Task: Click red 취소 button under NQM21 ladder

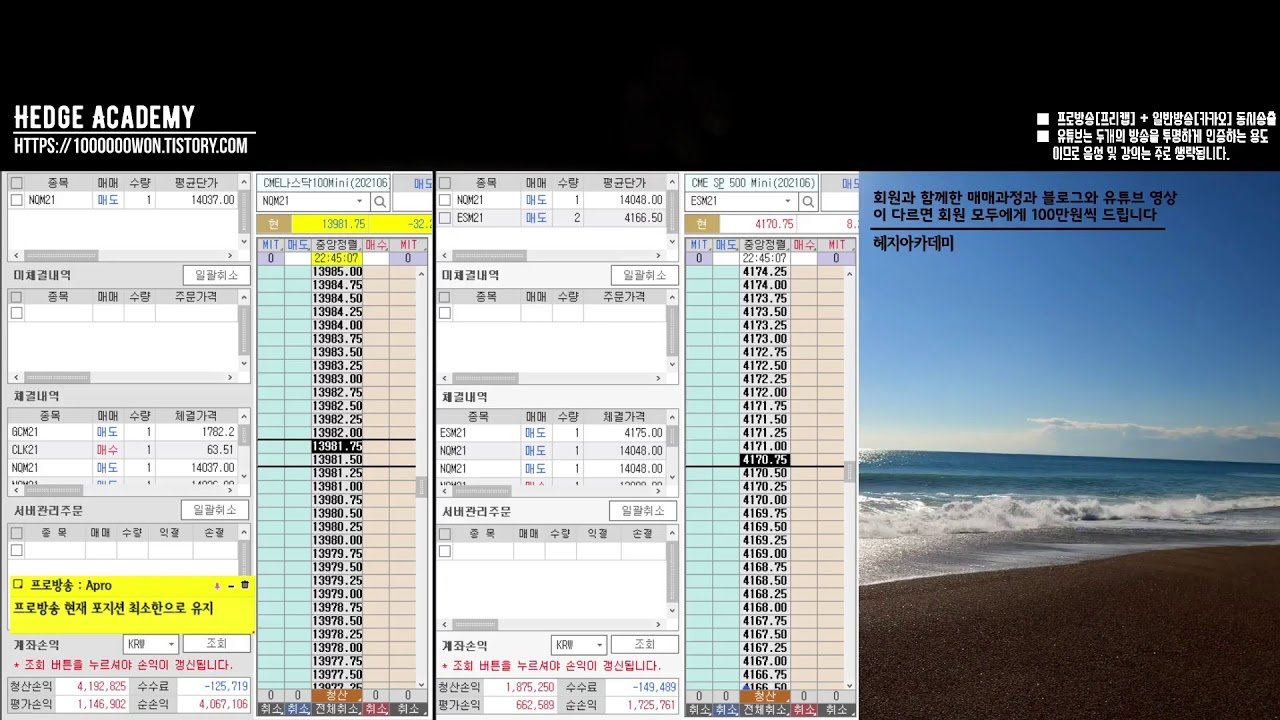Action: [x=376, y=709]
